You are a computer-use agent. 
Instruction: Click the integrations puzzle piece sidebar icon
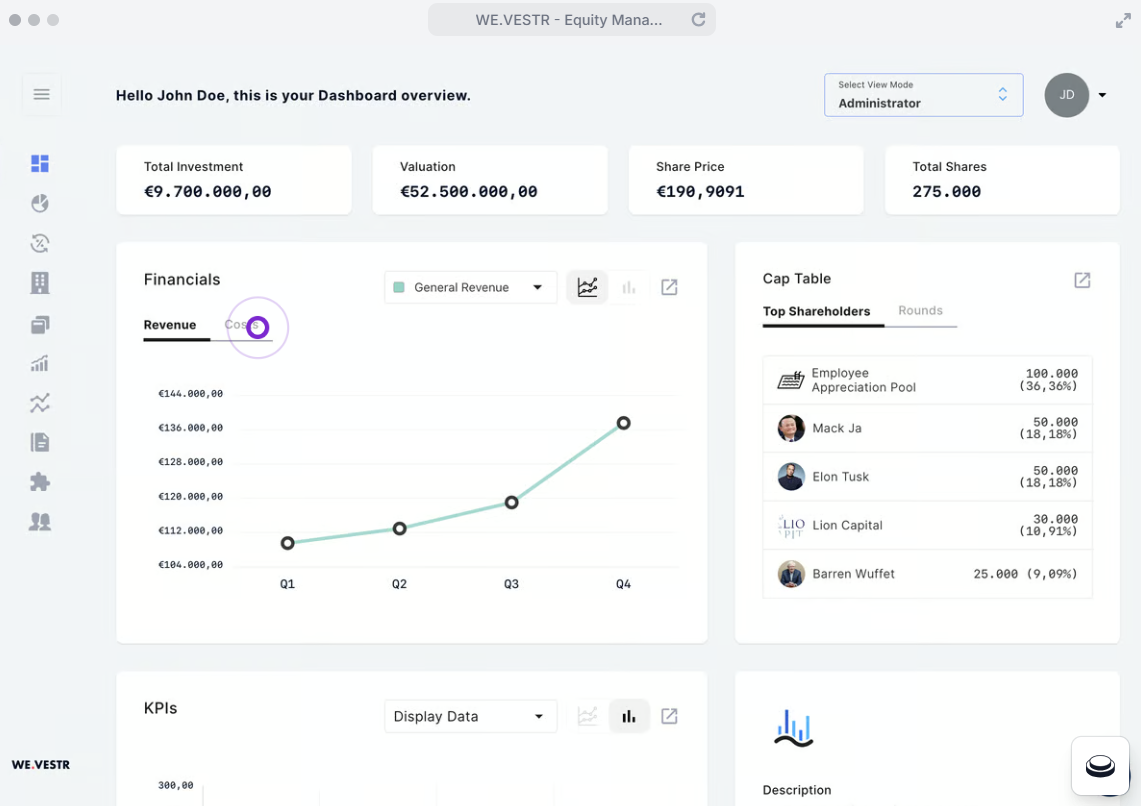click(x=39, y=482)
